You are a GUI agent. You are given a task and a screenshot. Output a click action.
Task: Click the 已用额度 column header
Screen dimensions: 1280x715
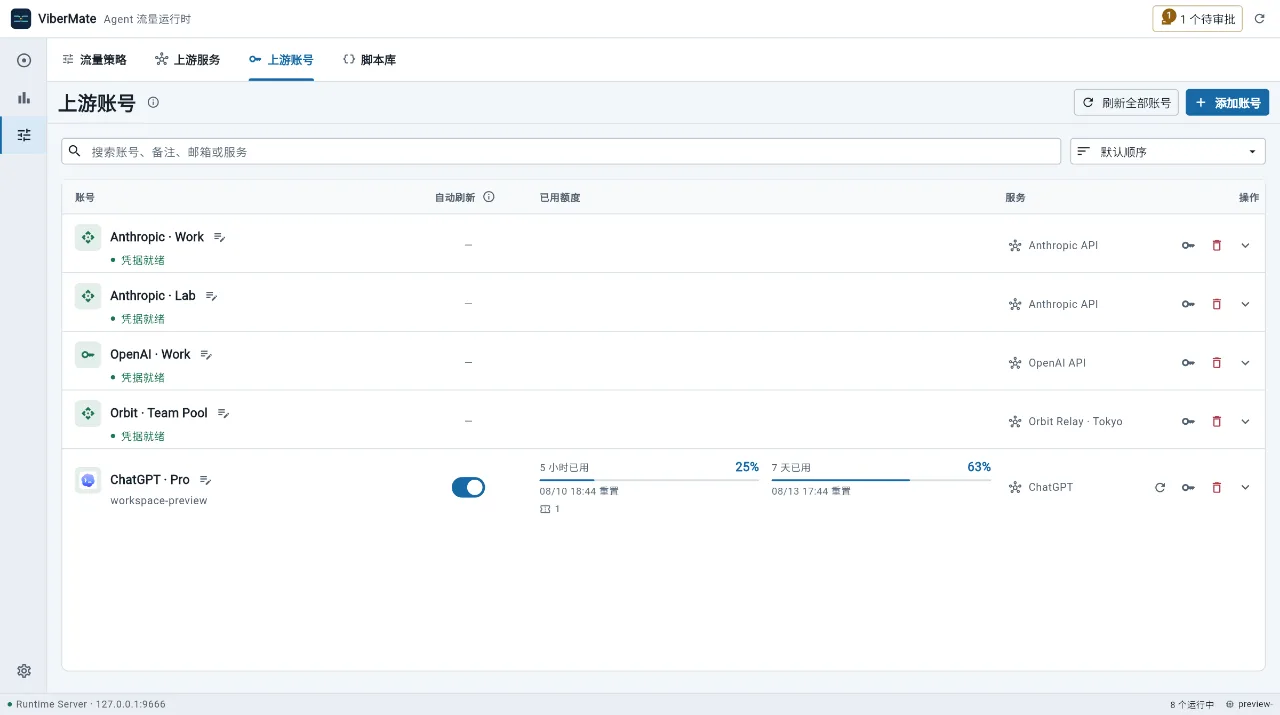560,197
